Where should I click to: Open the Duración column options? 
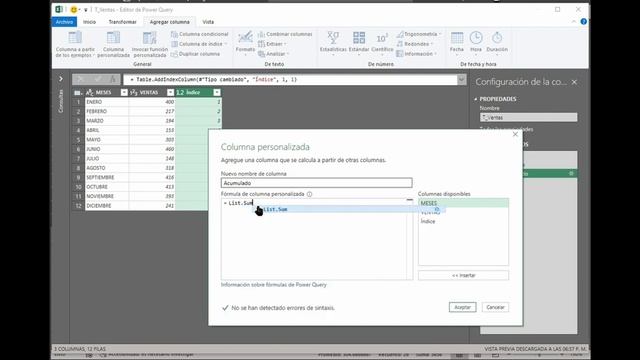click(x=497, y=43)
